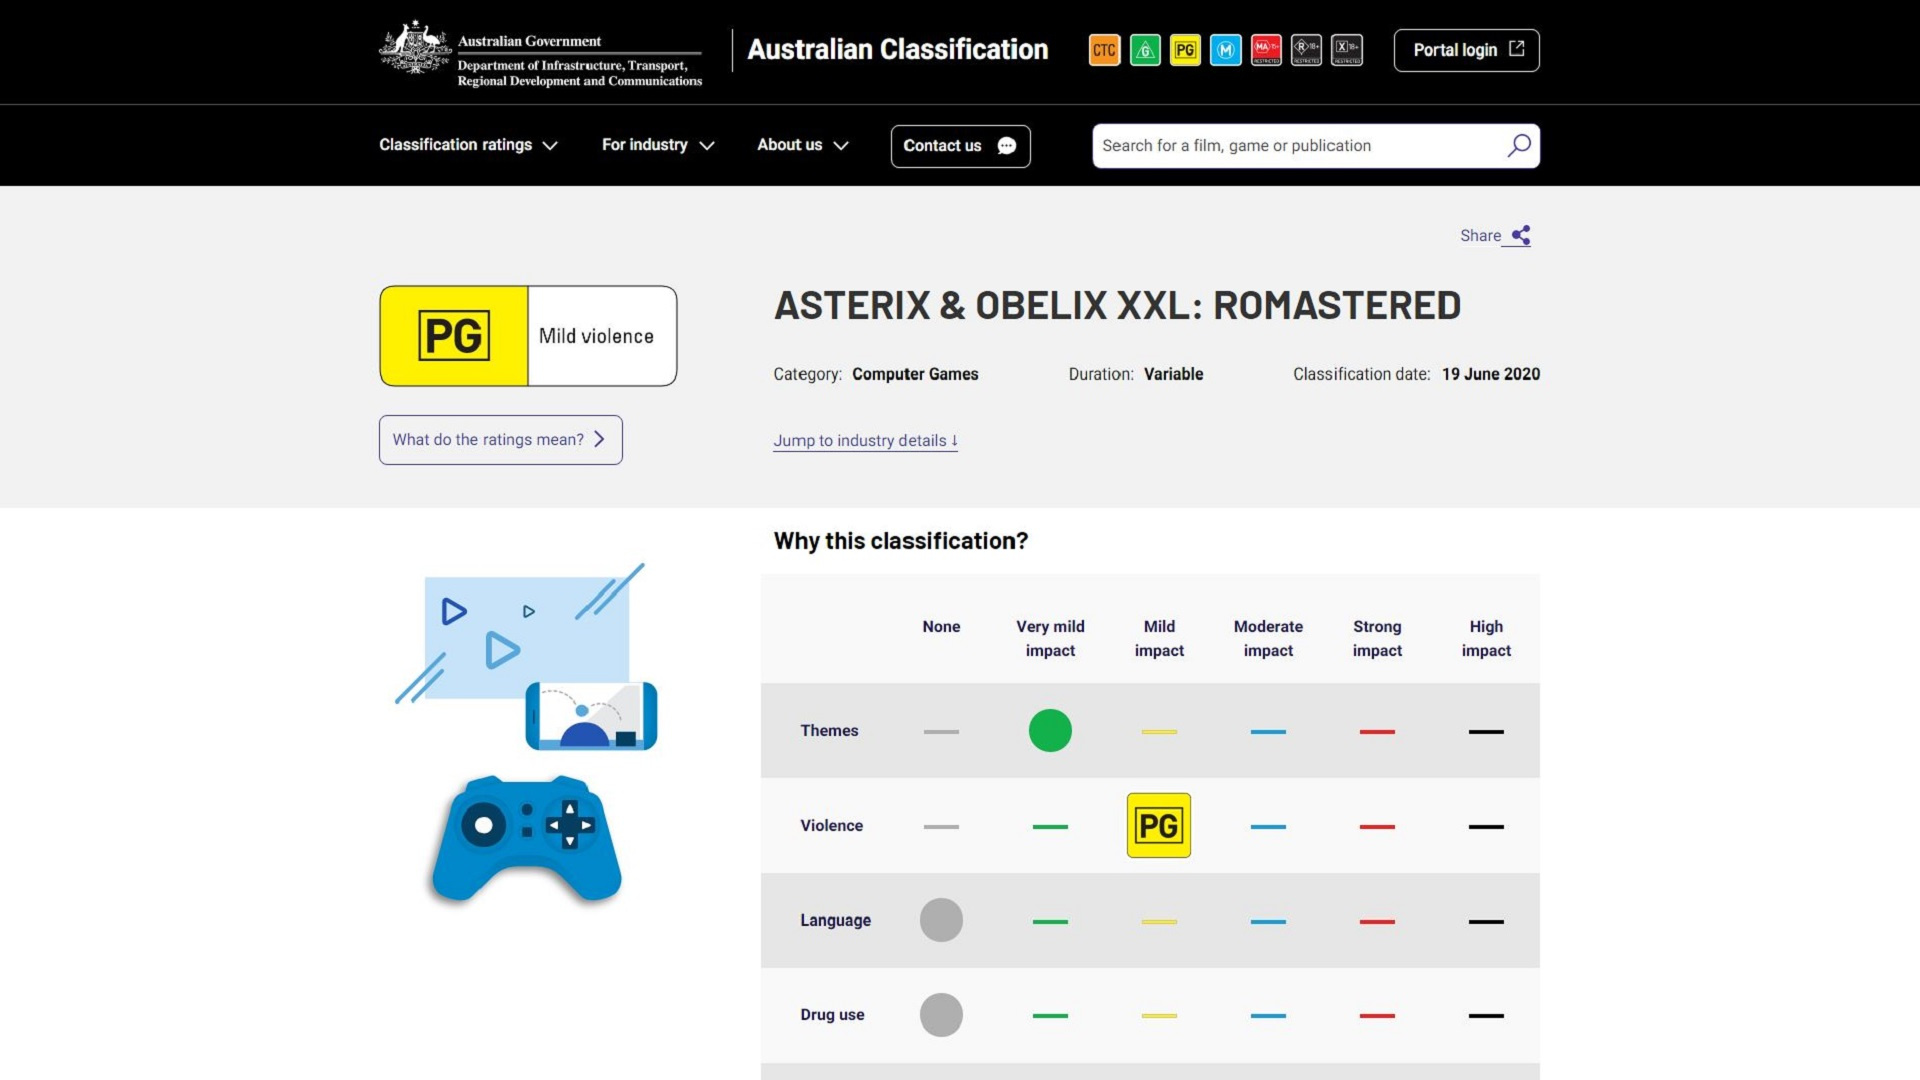Click the None column header
Screen dimensions: 1920x1080
pos(941,627)
